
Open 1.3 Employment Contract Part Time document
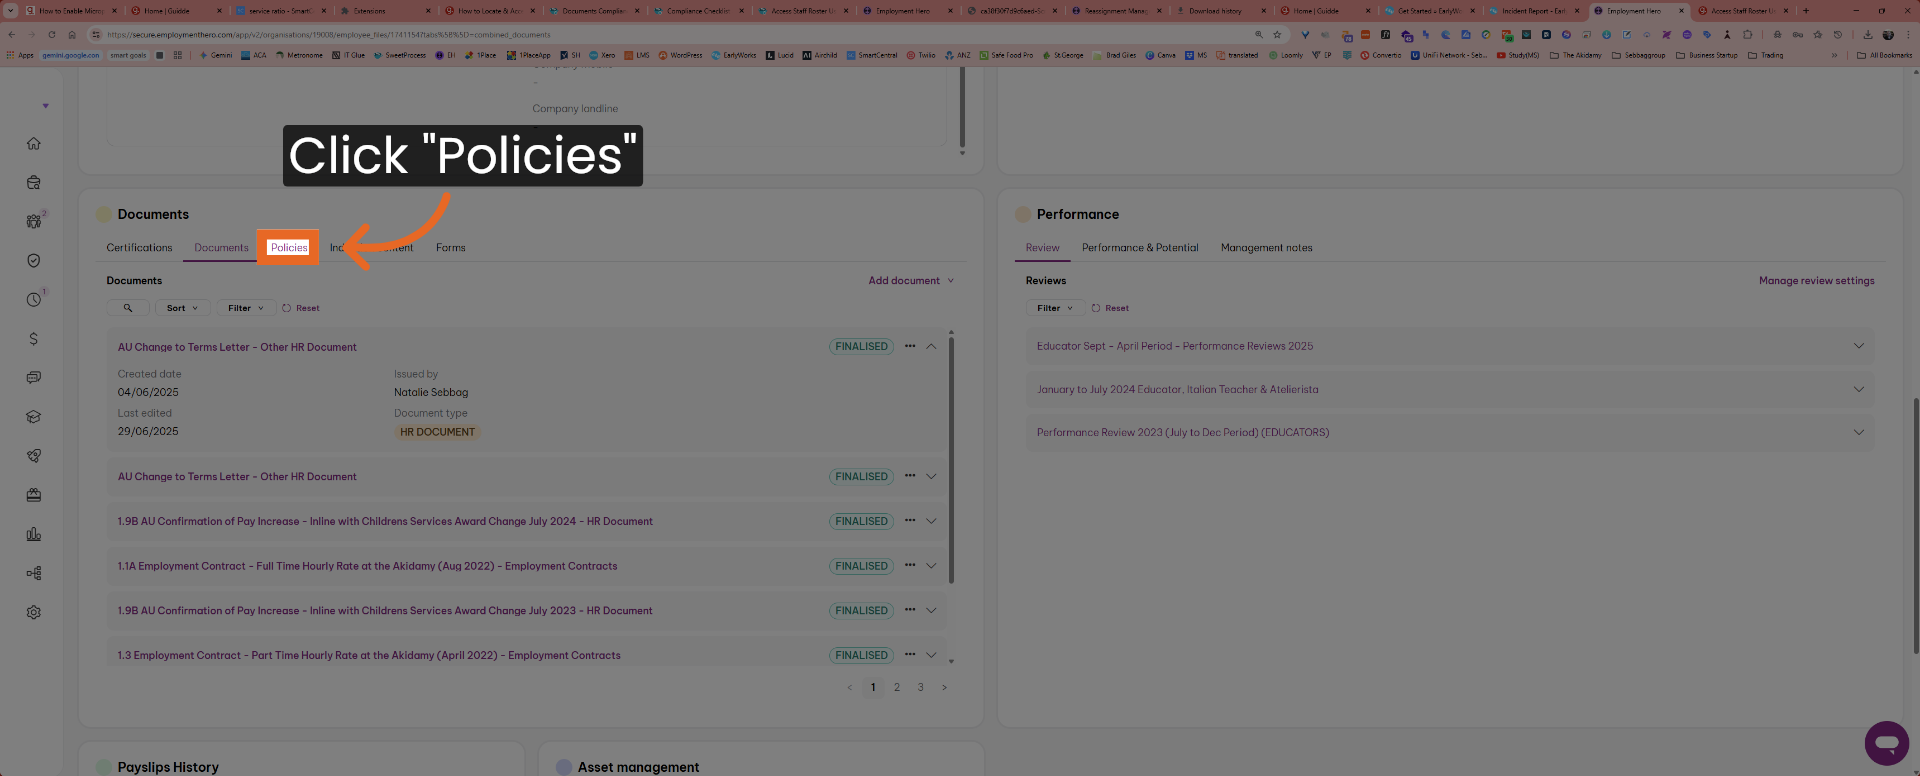tap(369, 656)
